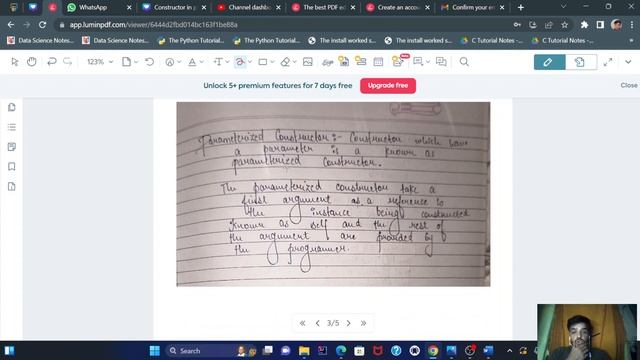
Task: Click the Upgrade free button
Action: click(388, 86)
